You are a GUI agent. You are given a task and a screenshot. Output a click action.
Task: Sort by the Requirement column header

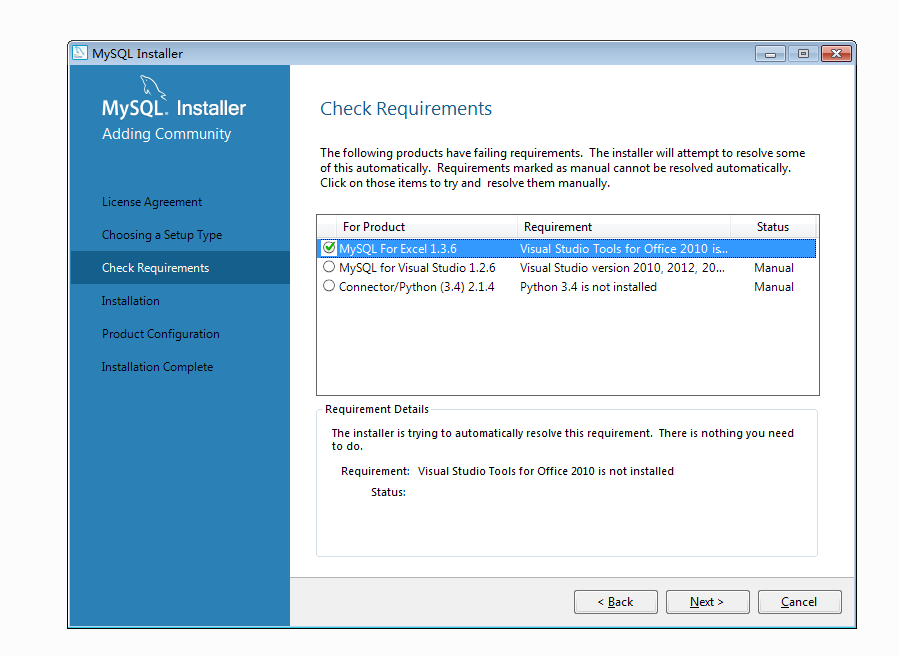point(624,227)
